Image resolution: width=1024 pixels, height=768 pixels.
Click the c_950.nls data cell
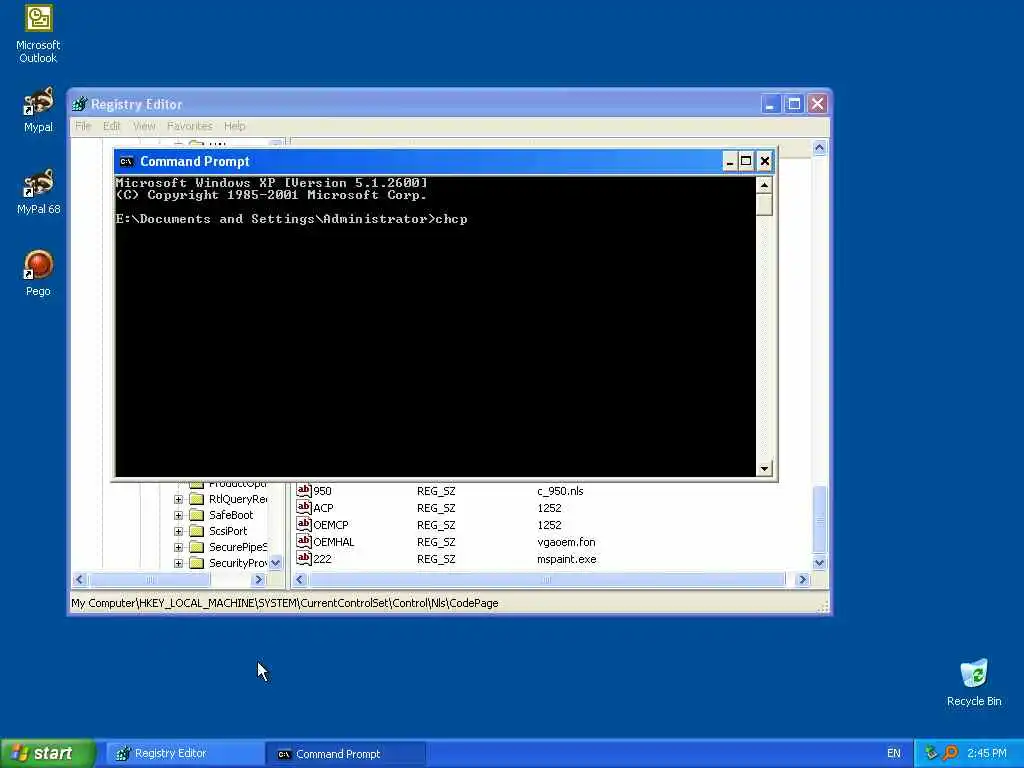560,491
